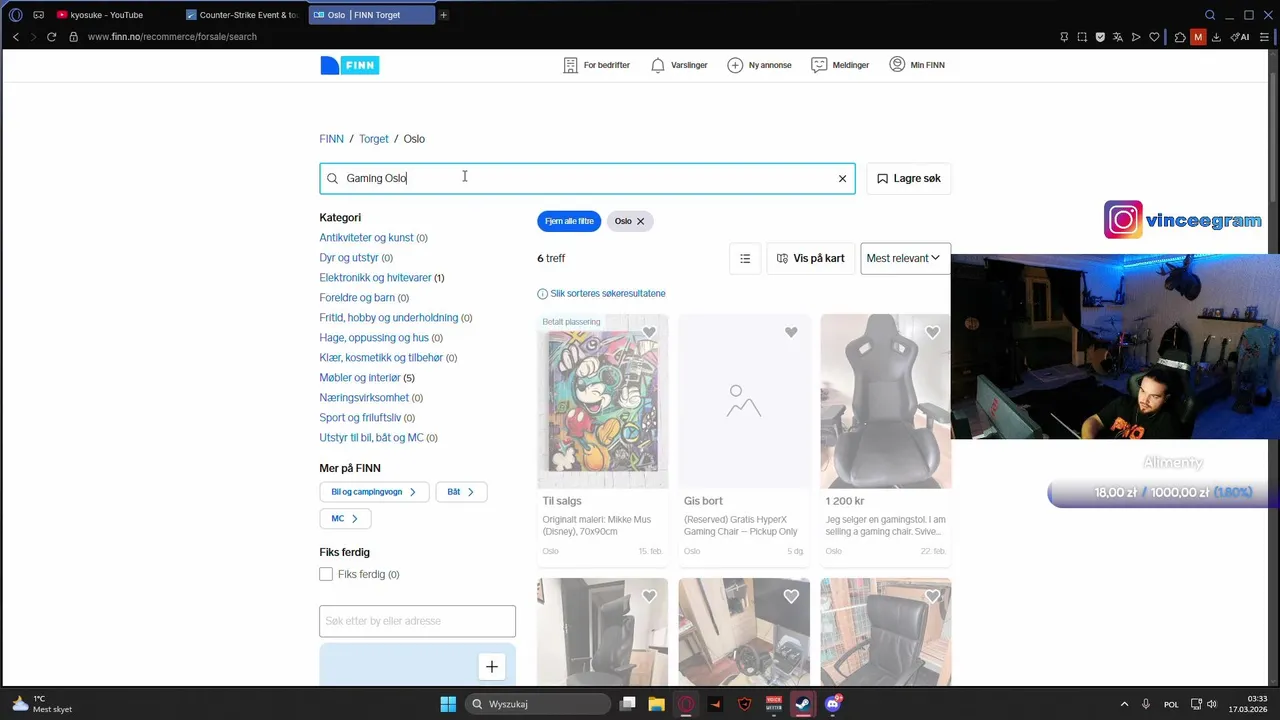1280x720 pixels.
Task: Select Elektronikk og hvitevarer category
Action: point(375,278)
